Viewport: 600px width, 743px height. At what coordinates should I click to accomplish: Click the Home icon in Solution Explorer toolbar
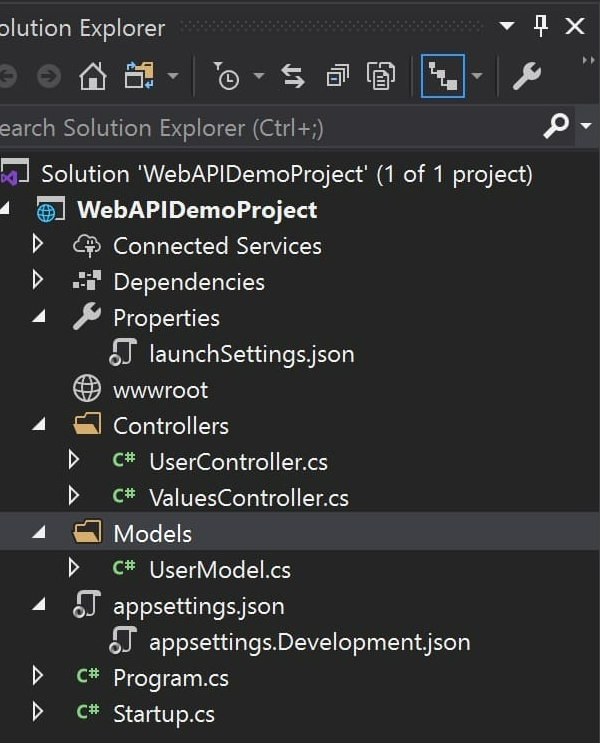(x=92, y=76)
